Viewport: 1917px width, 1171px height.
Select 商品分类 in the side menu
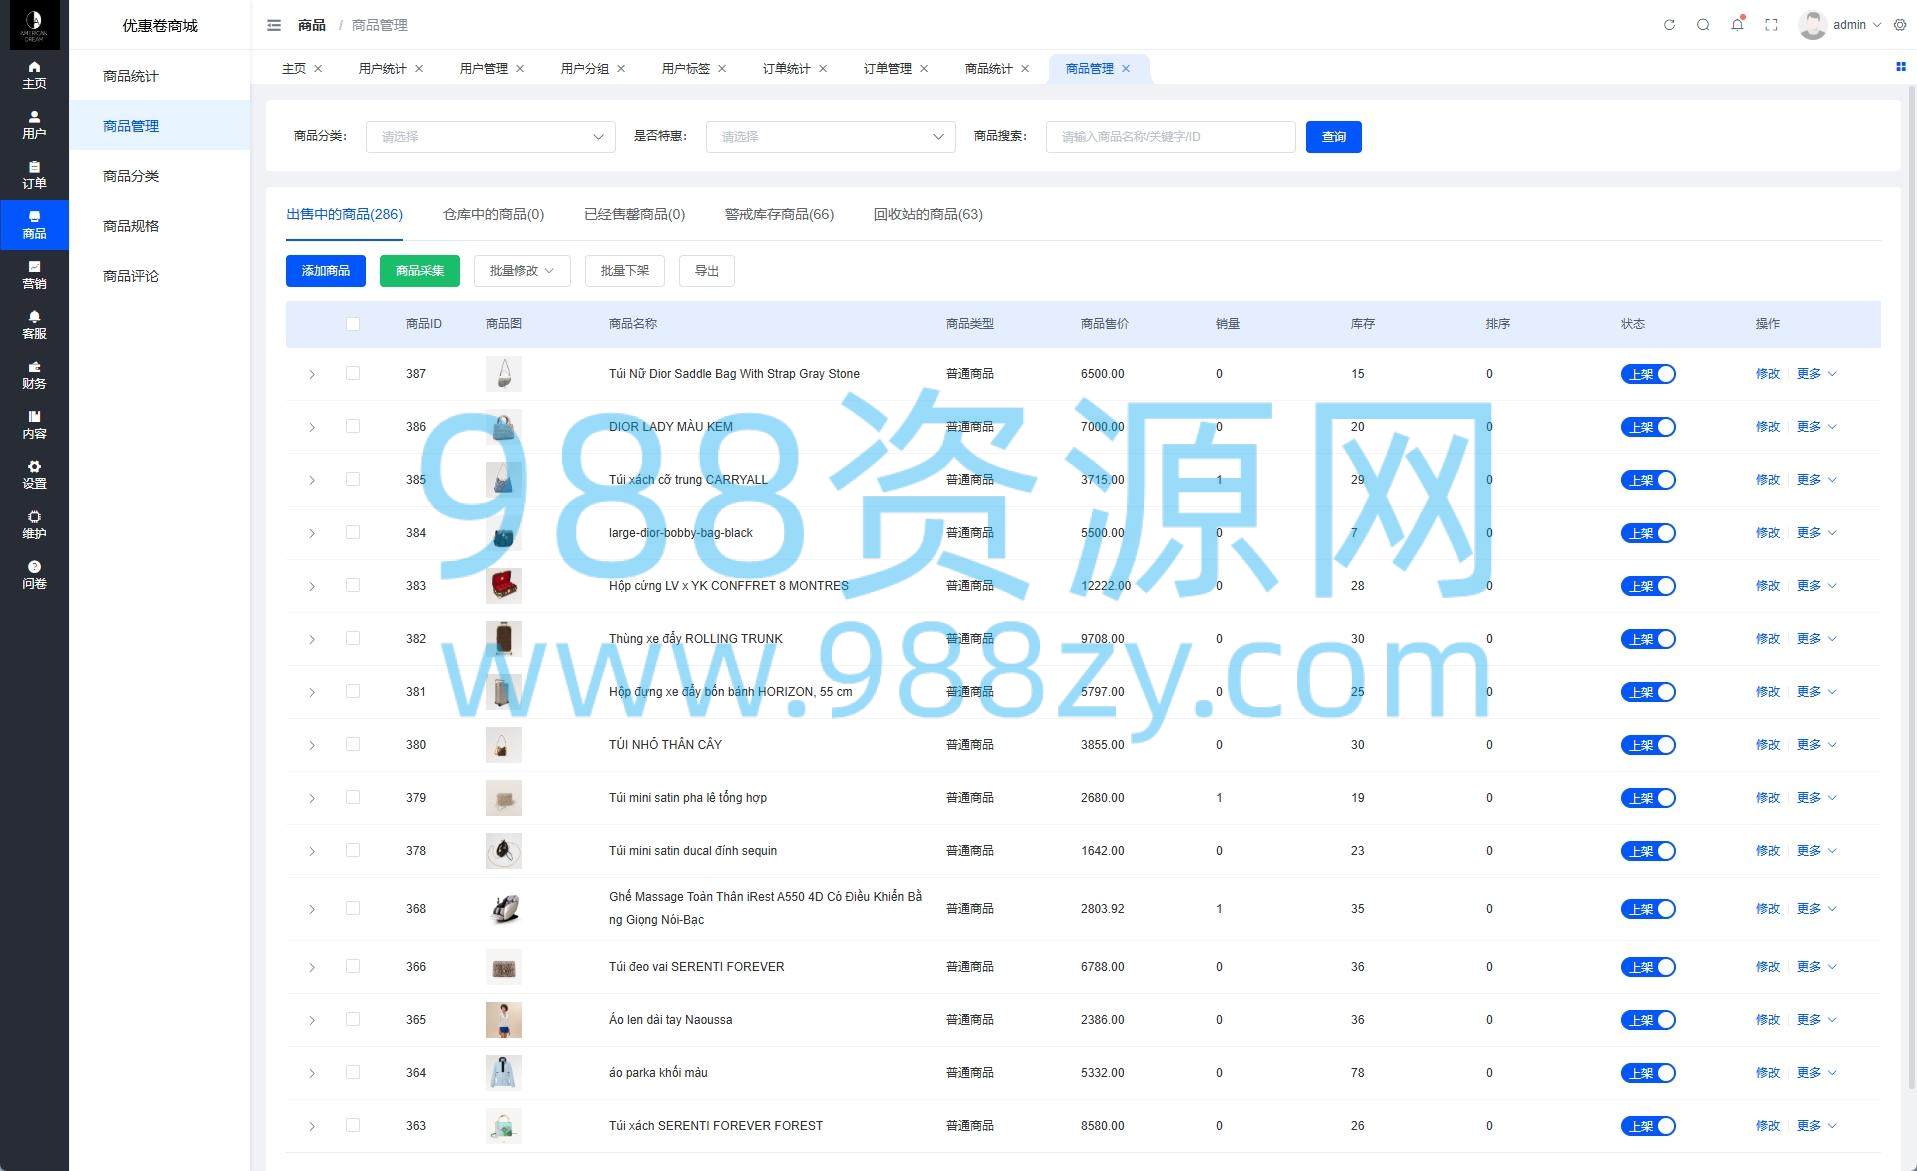coord(131,176)
